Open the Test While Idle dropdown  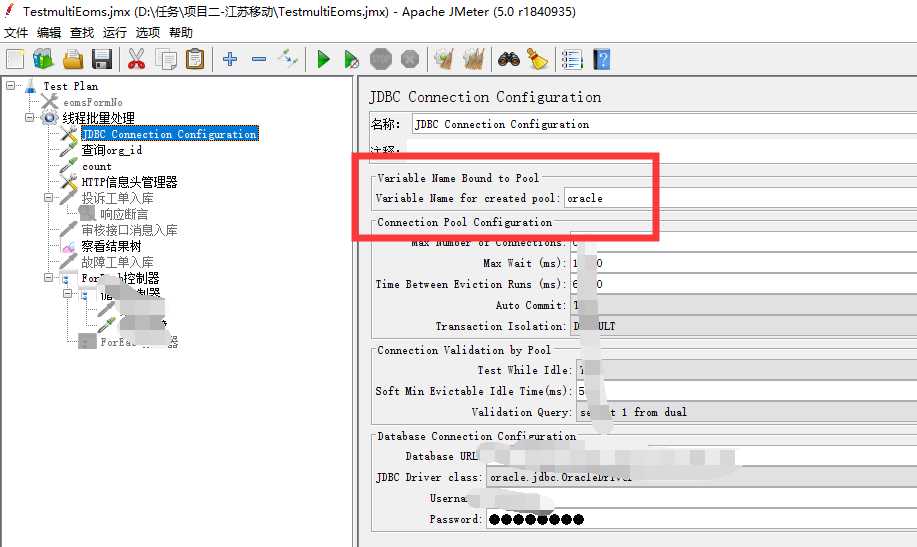click(747, 370)
